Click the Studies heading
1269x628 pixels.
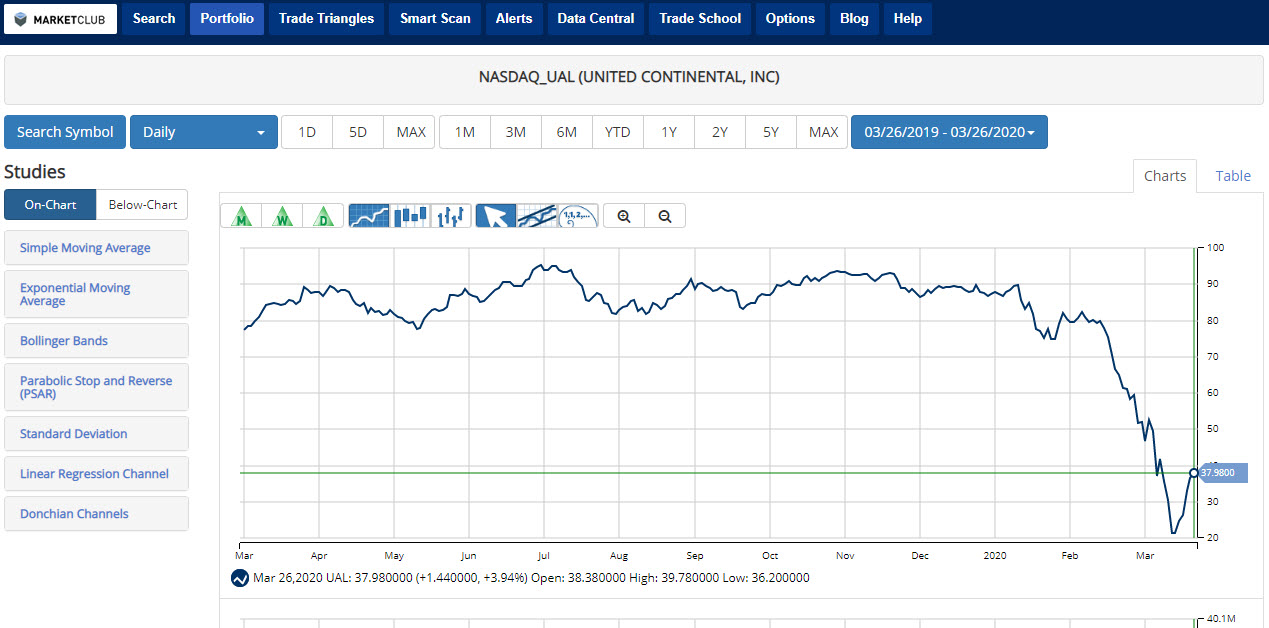(x=35, y=172)
